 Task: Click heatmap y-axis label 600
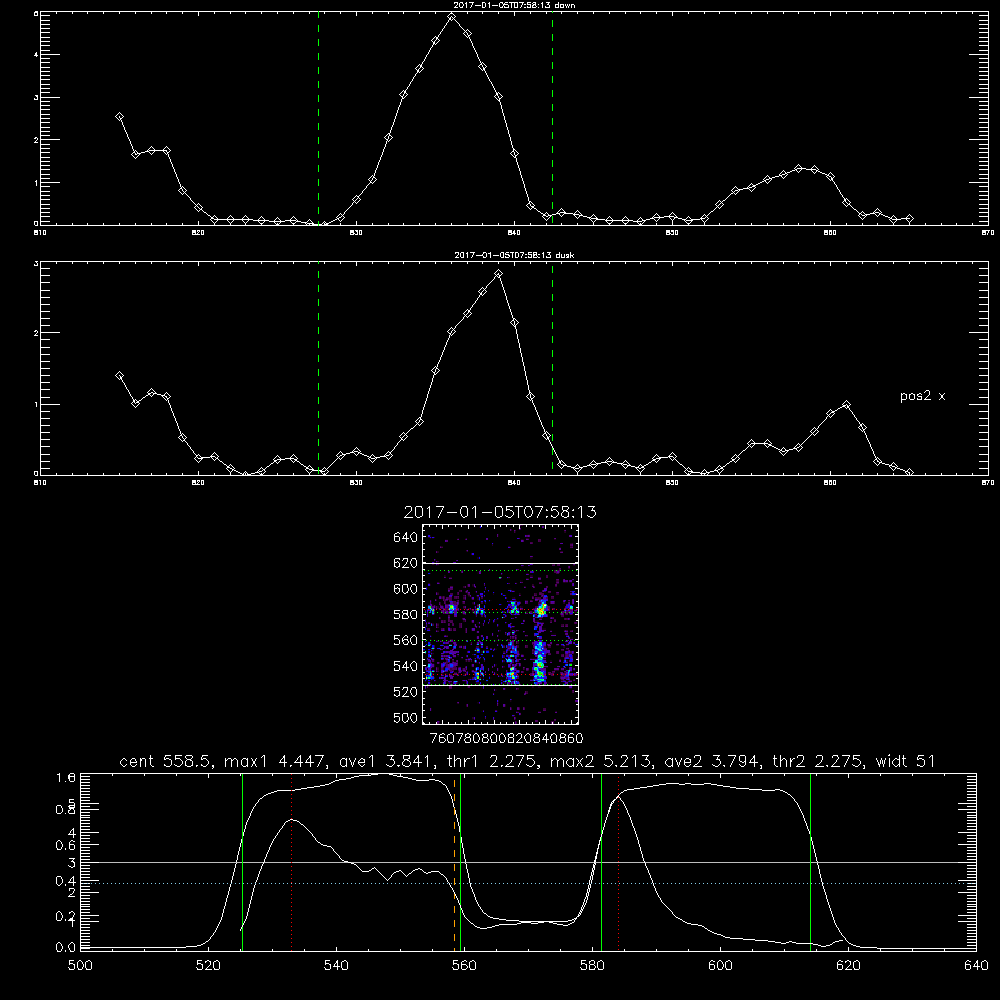click(x=406, y=589)
